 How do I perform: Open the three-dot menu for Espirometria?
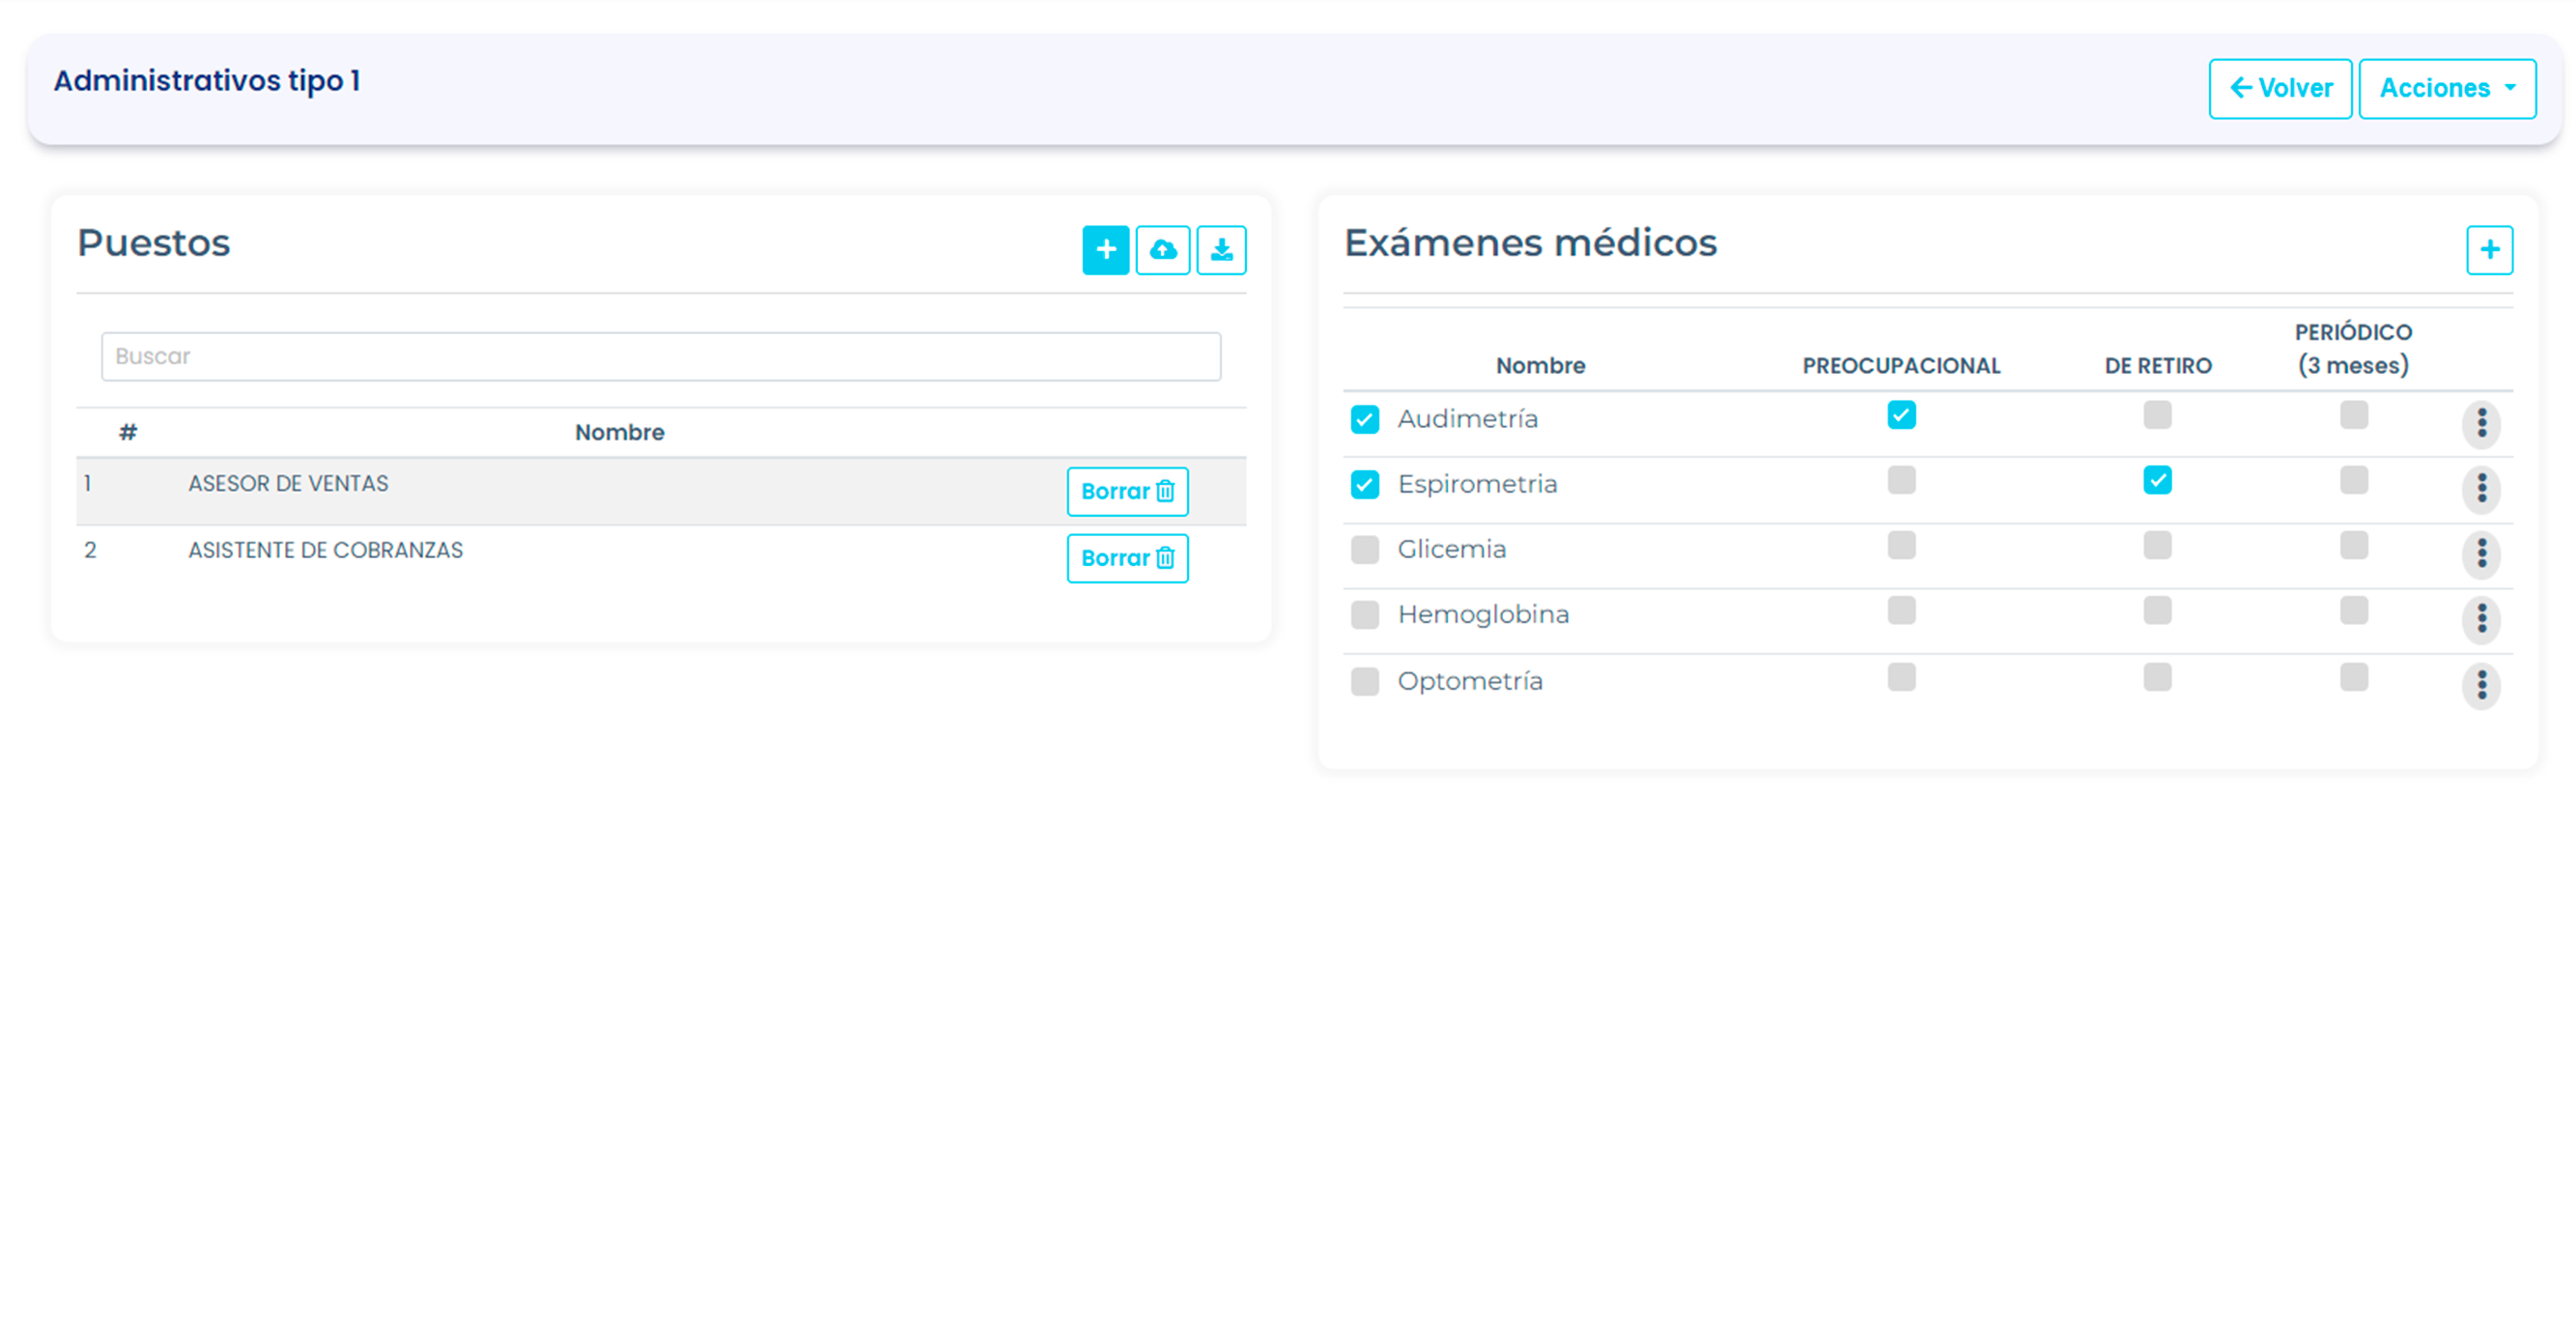coord(2481,489)
